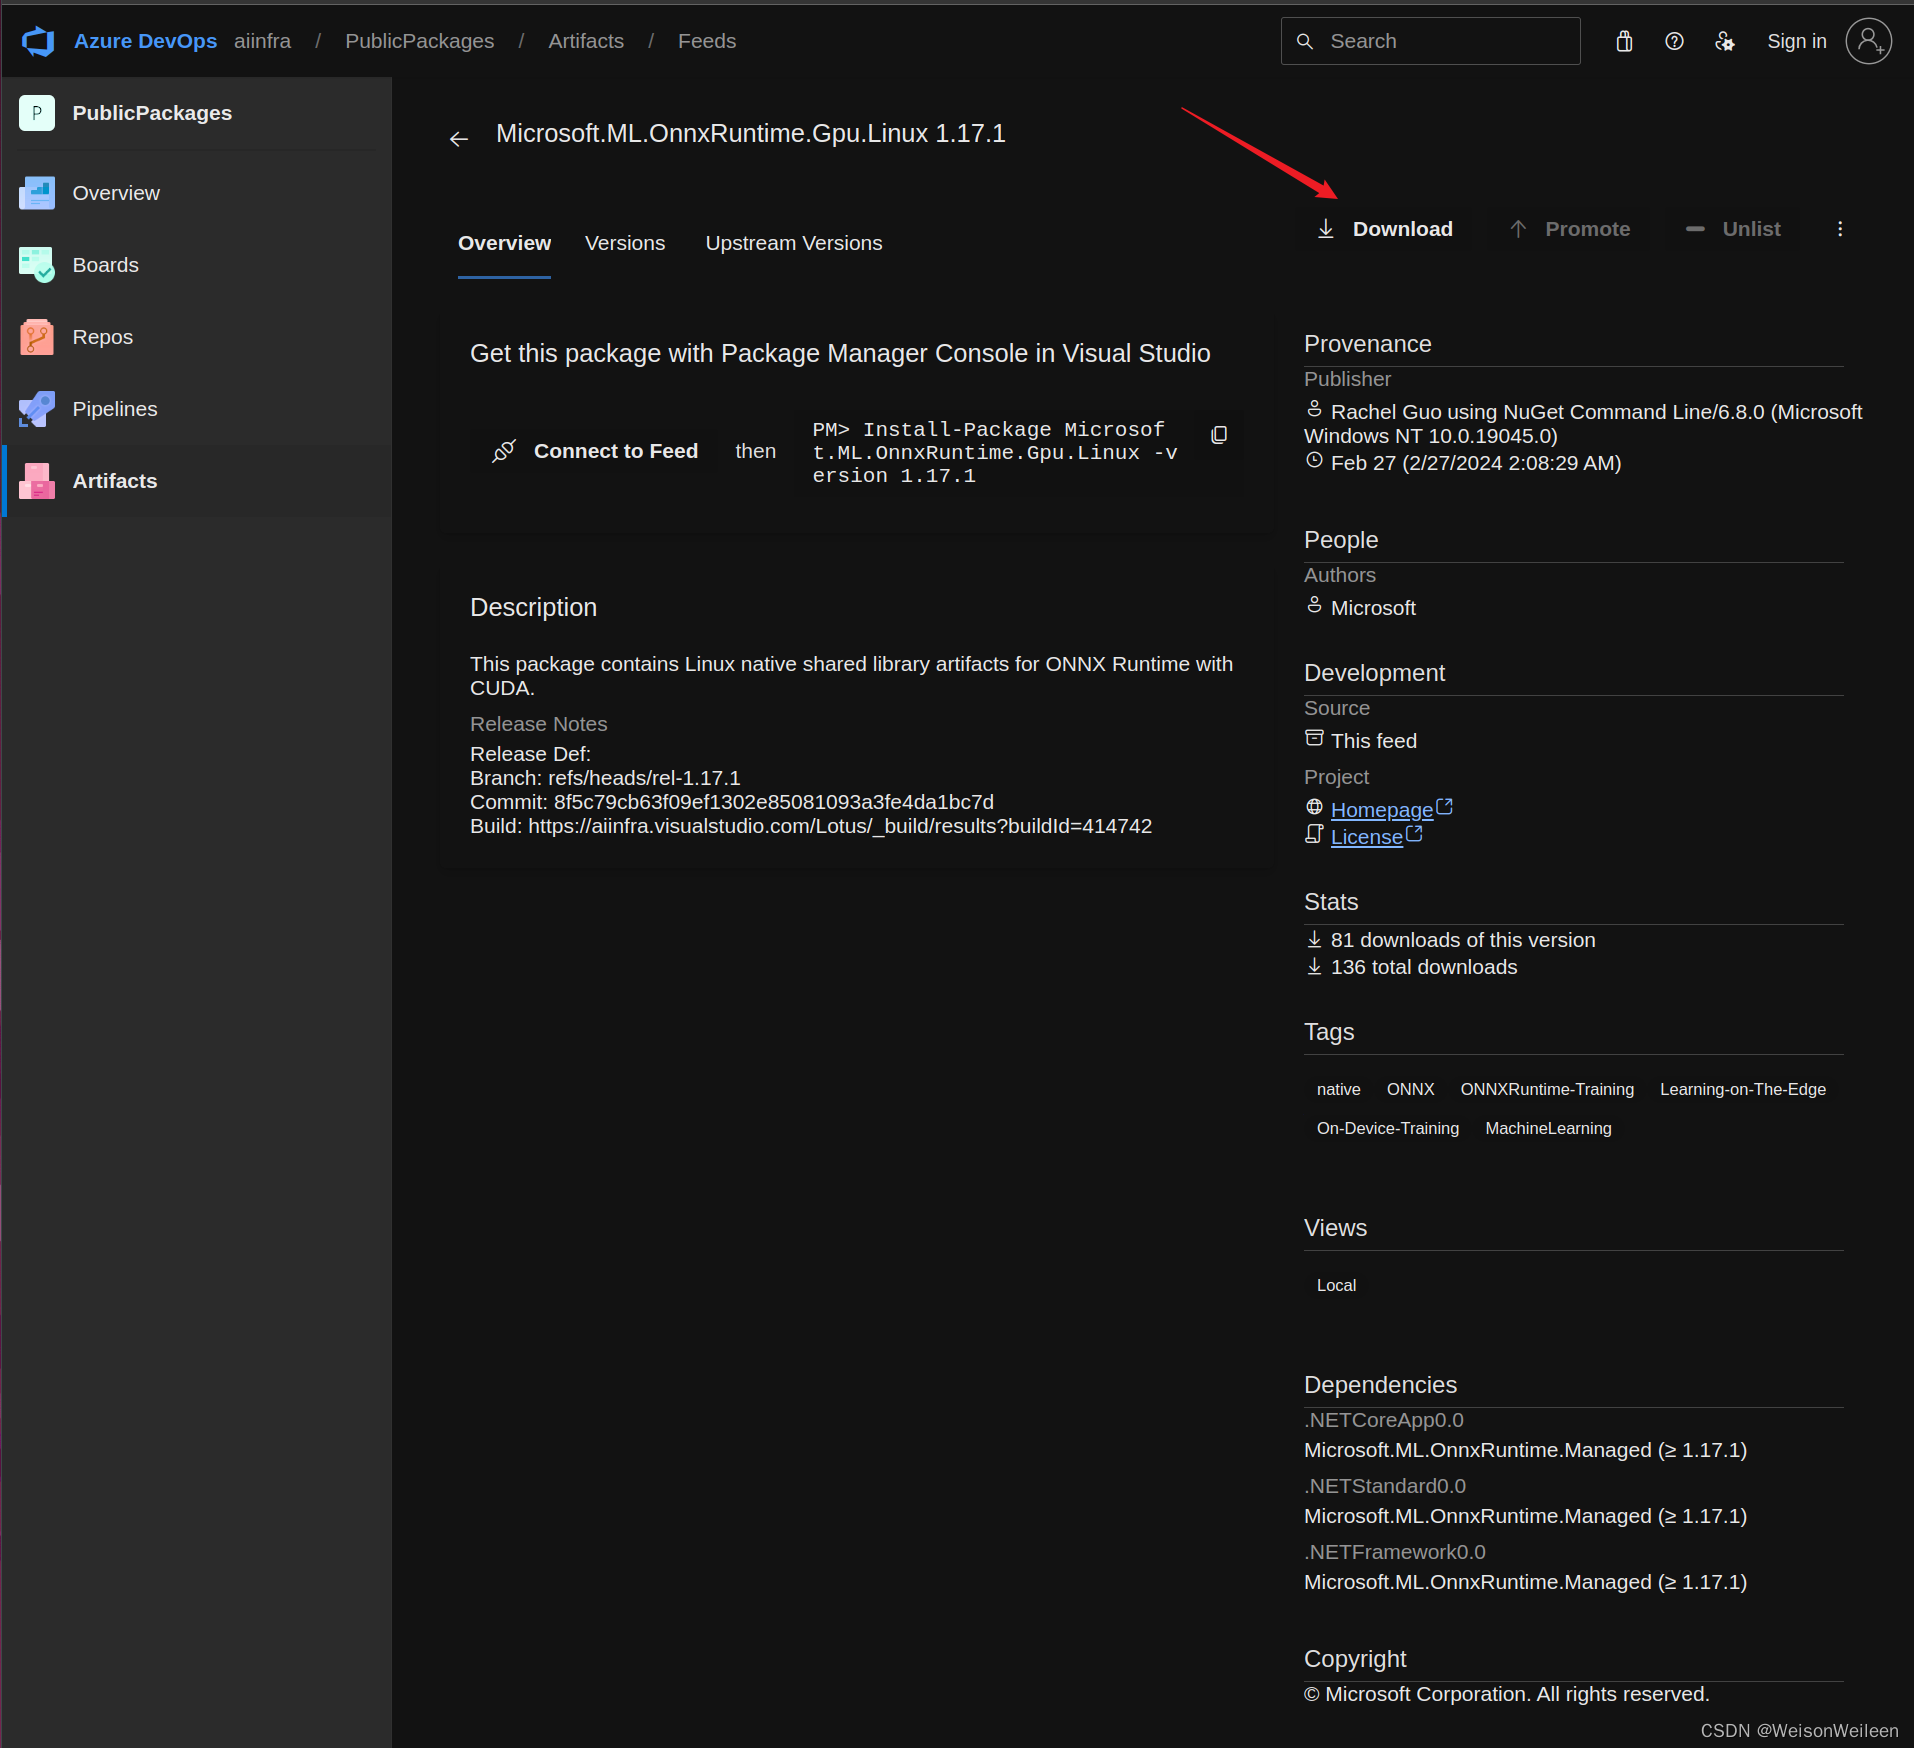Click the search magnifier icon
Screen dimensions: 1914x1748
[x=1304, y=41]
